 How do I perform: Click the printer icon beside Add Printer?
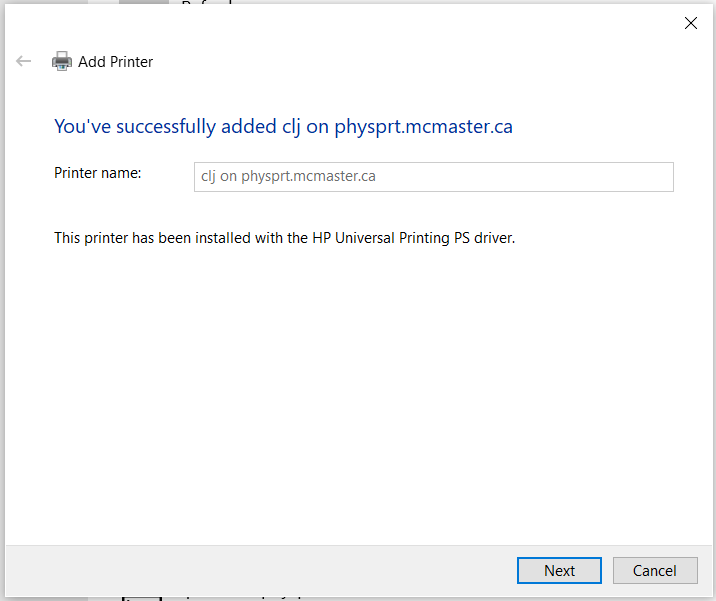[62, 62]
